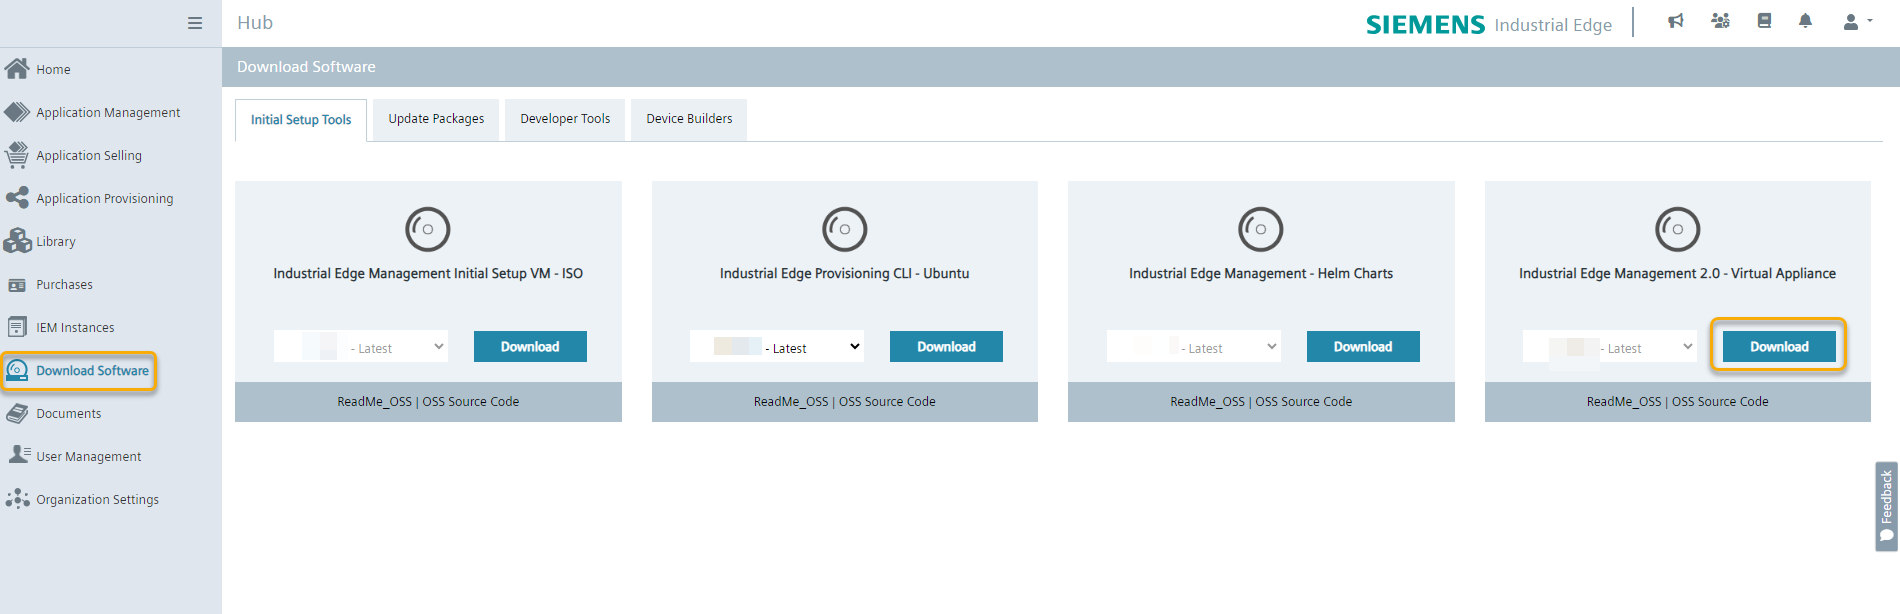
Task: Open ReadMe_OSS link under Helm Charts
Action: 1207,402
